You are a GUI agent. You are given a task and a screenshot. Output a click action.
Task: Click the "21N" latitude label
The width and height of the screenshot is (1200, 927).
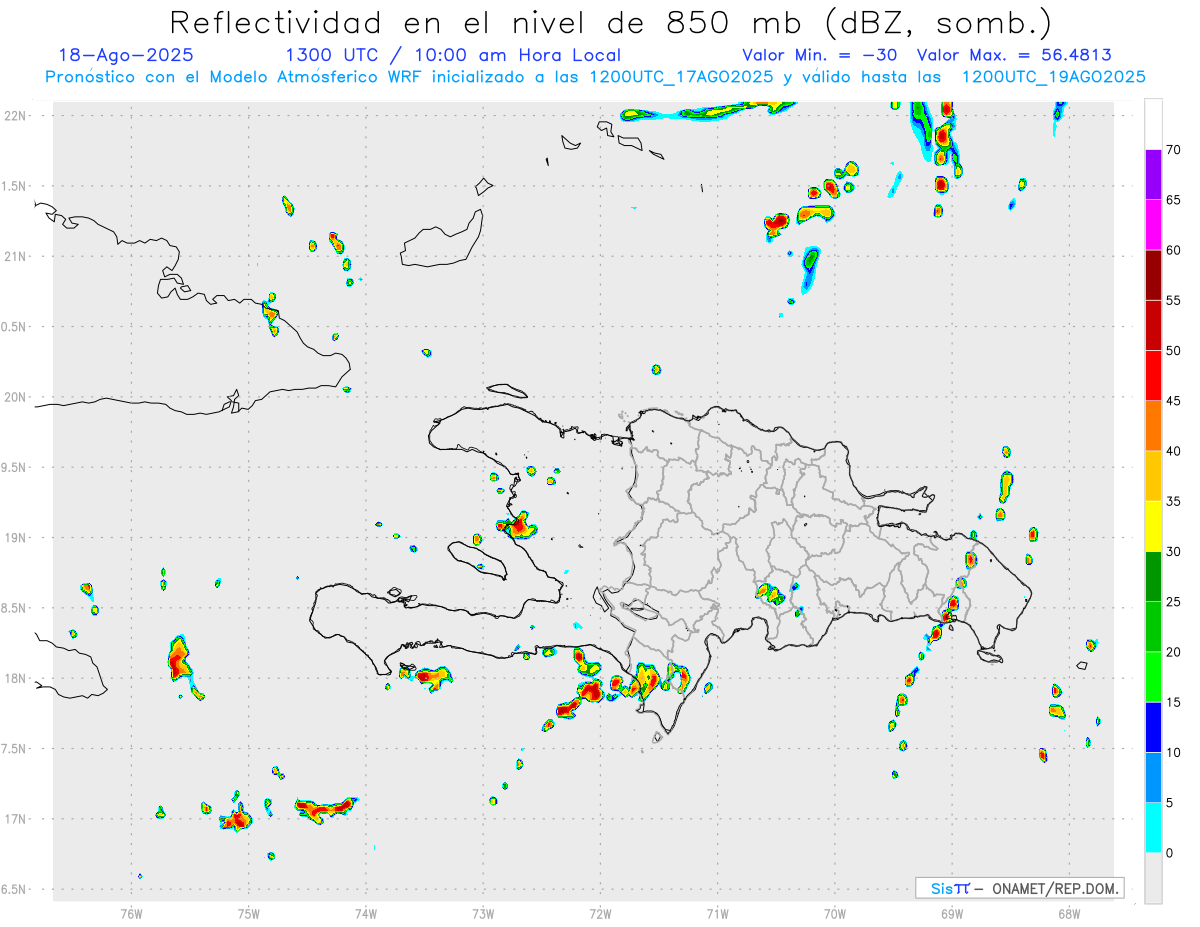click(17, 256)
